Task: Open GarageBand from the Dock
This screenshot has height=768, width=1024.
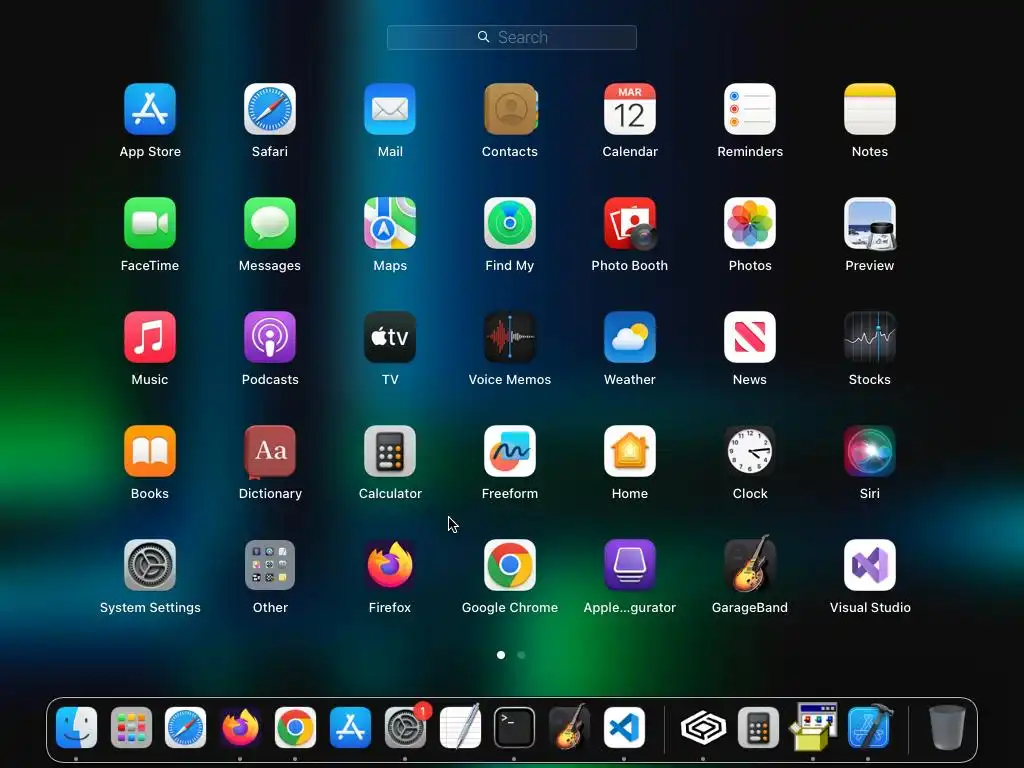Action: click(x=569, y=727)
